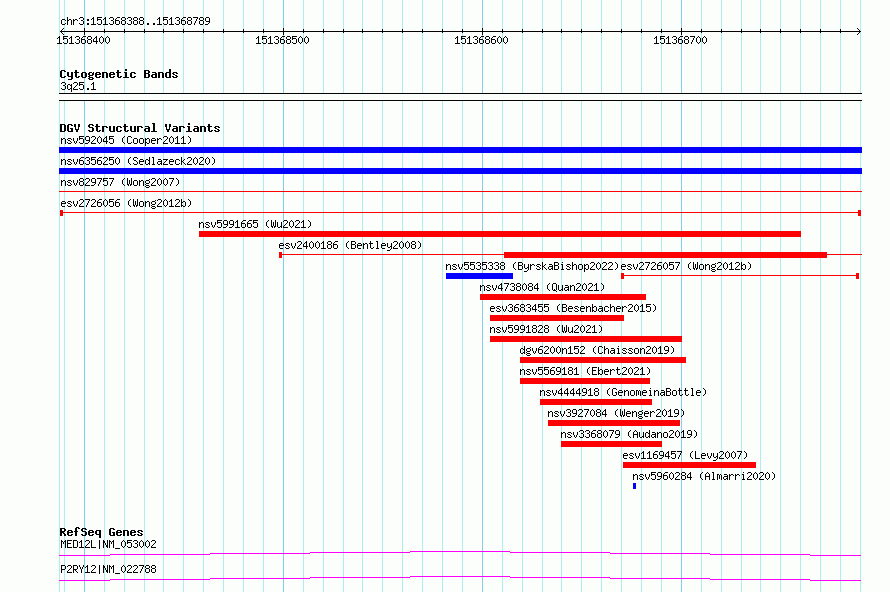Open the nsv4738084 (Quan2021) label

coord(542,287)
